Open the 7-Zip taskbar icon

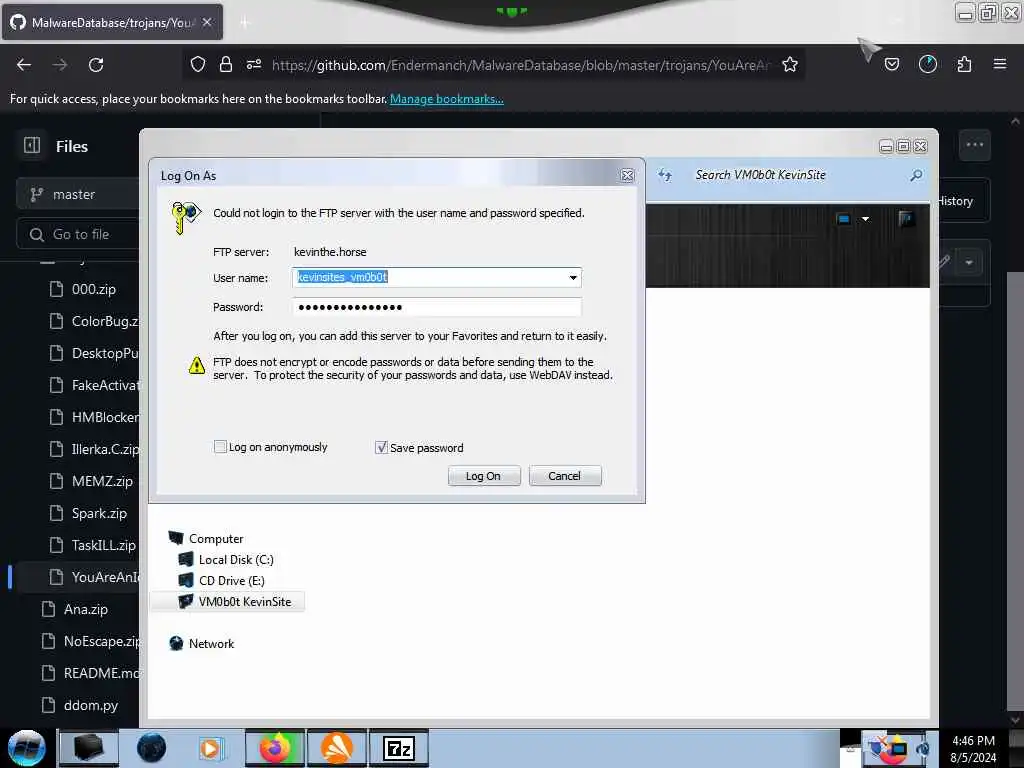399,748
